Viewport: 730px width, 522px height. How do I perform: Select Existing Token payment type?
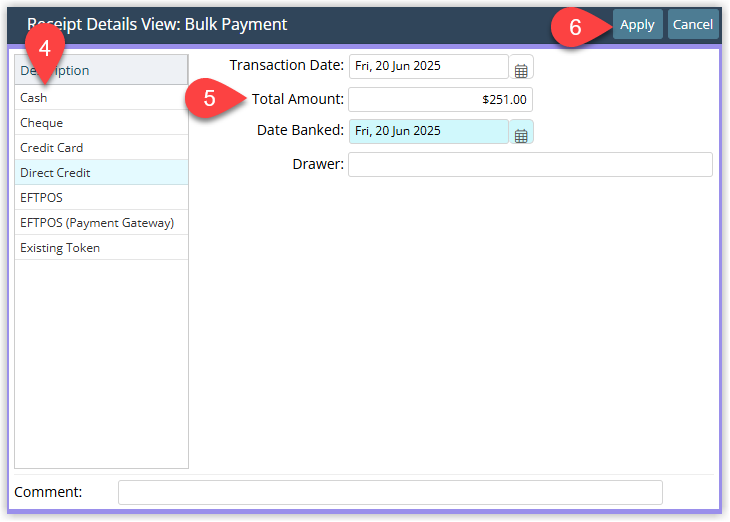coord(101,248)
